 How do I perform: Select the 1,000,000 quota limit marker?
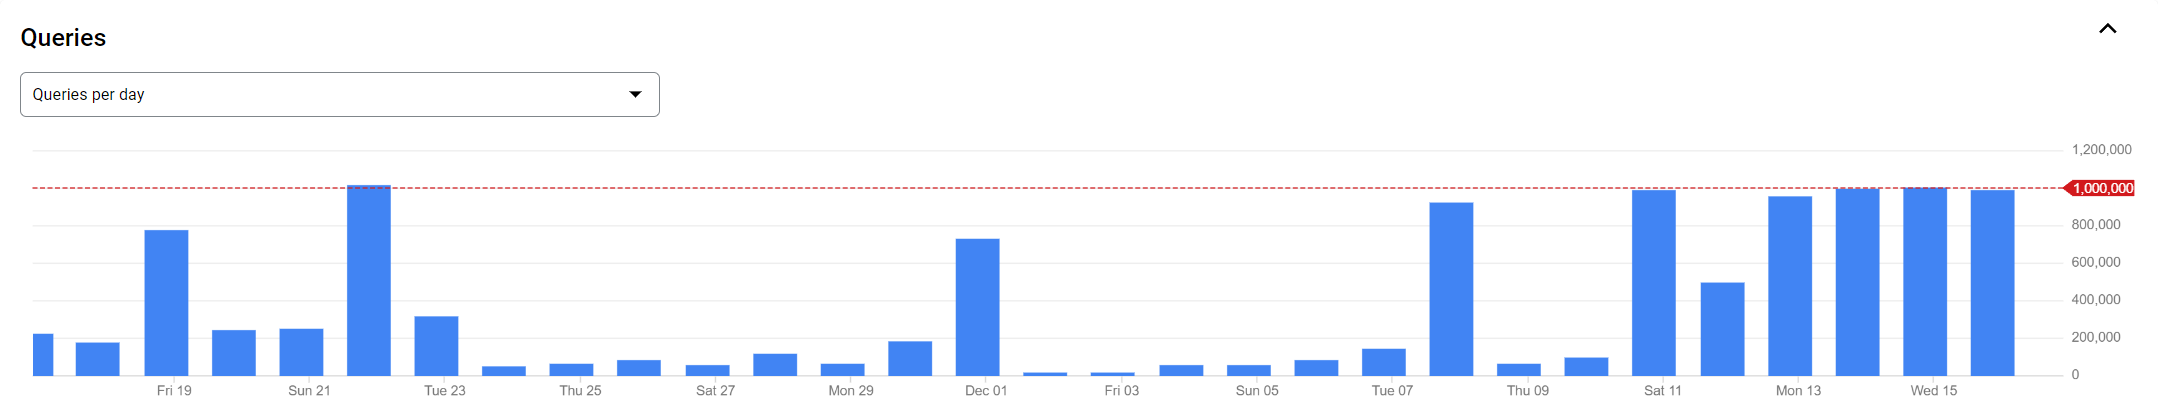[2100, 188]
